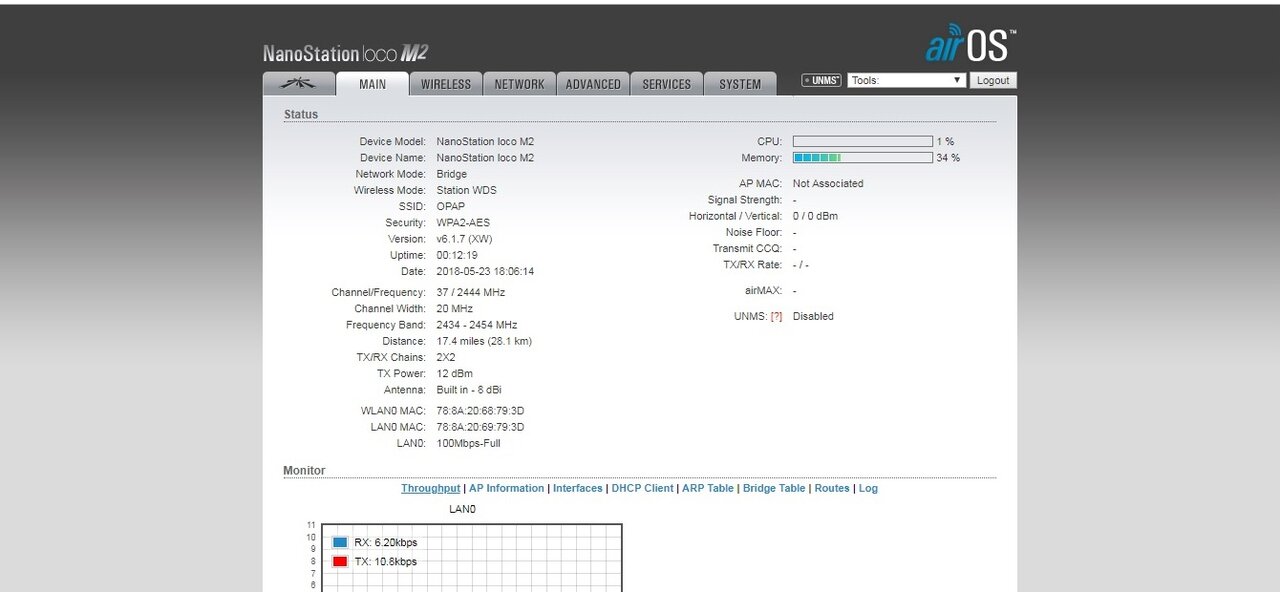Click the airOS logo
Screen dimensions: 1280x592
(x=970, y=44)
